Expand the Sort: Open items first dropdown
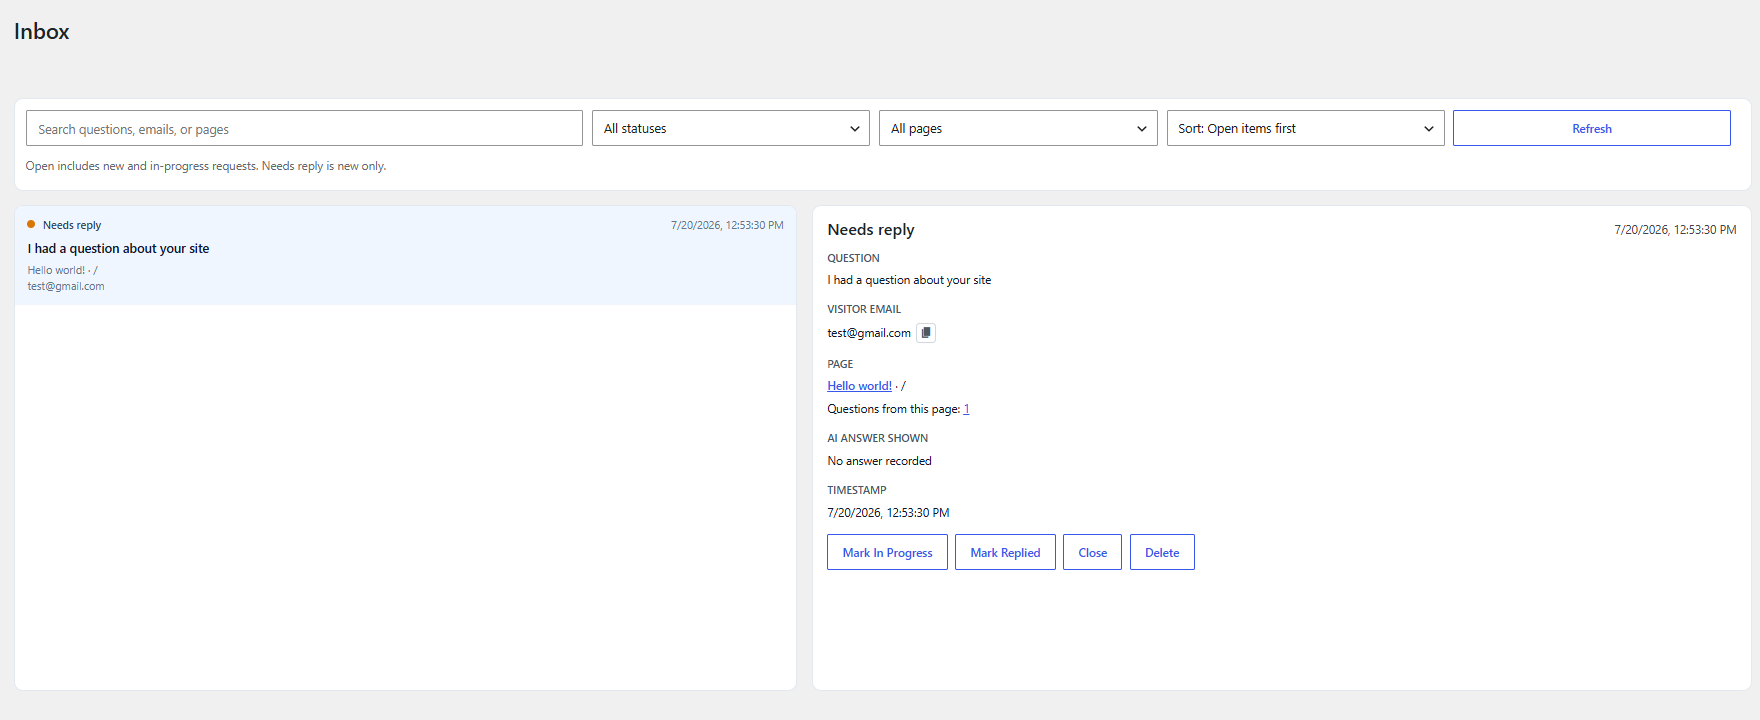Image resolution: width=1760 pixels, height=720 pixels. (1305, 128)
